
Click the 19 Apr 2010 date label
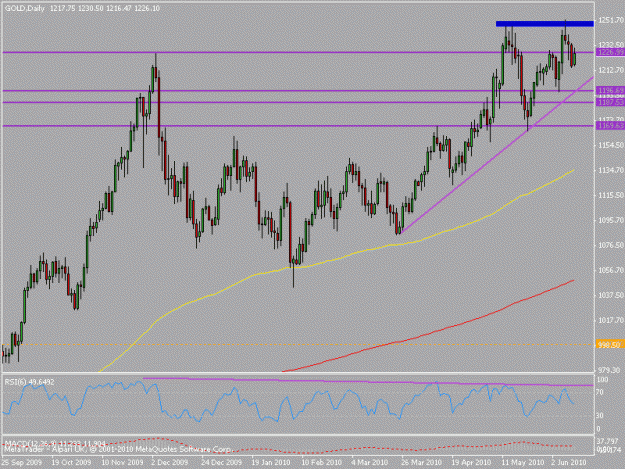[471, 462]
